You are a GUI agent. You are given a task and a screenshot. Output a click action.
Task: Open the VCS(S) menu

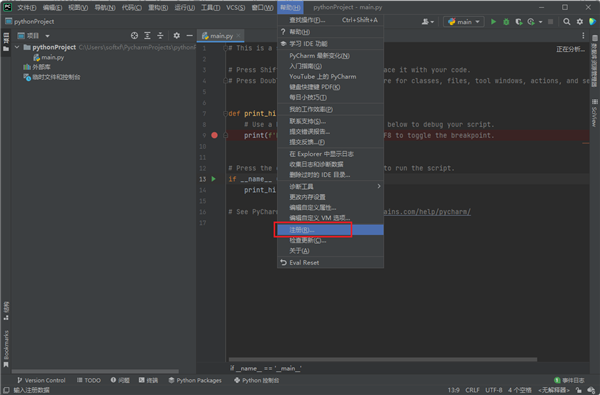coord(235,8)
